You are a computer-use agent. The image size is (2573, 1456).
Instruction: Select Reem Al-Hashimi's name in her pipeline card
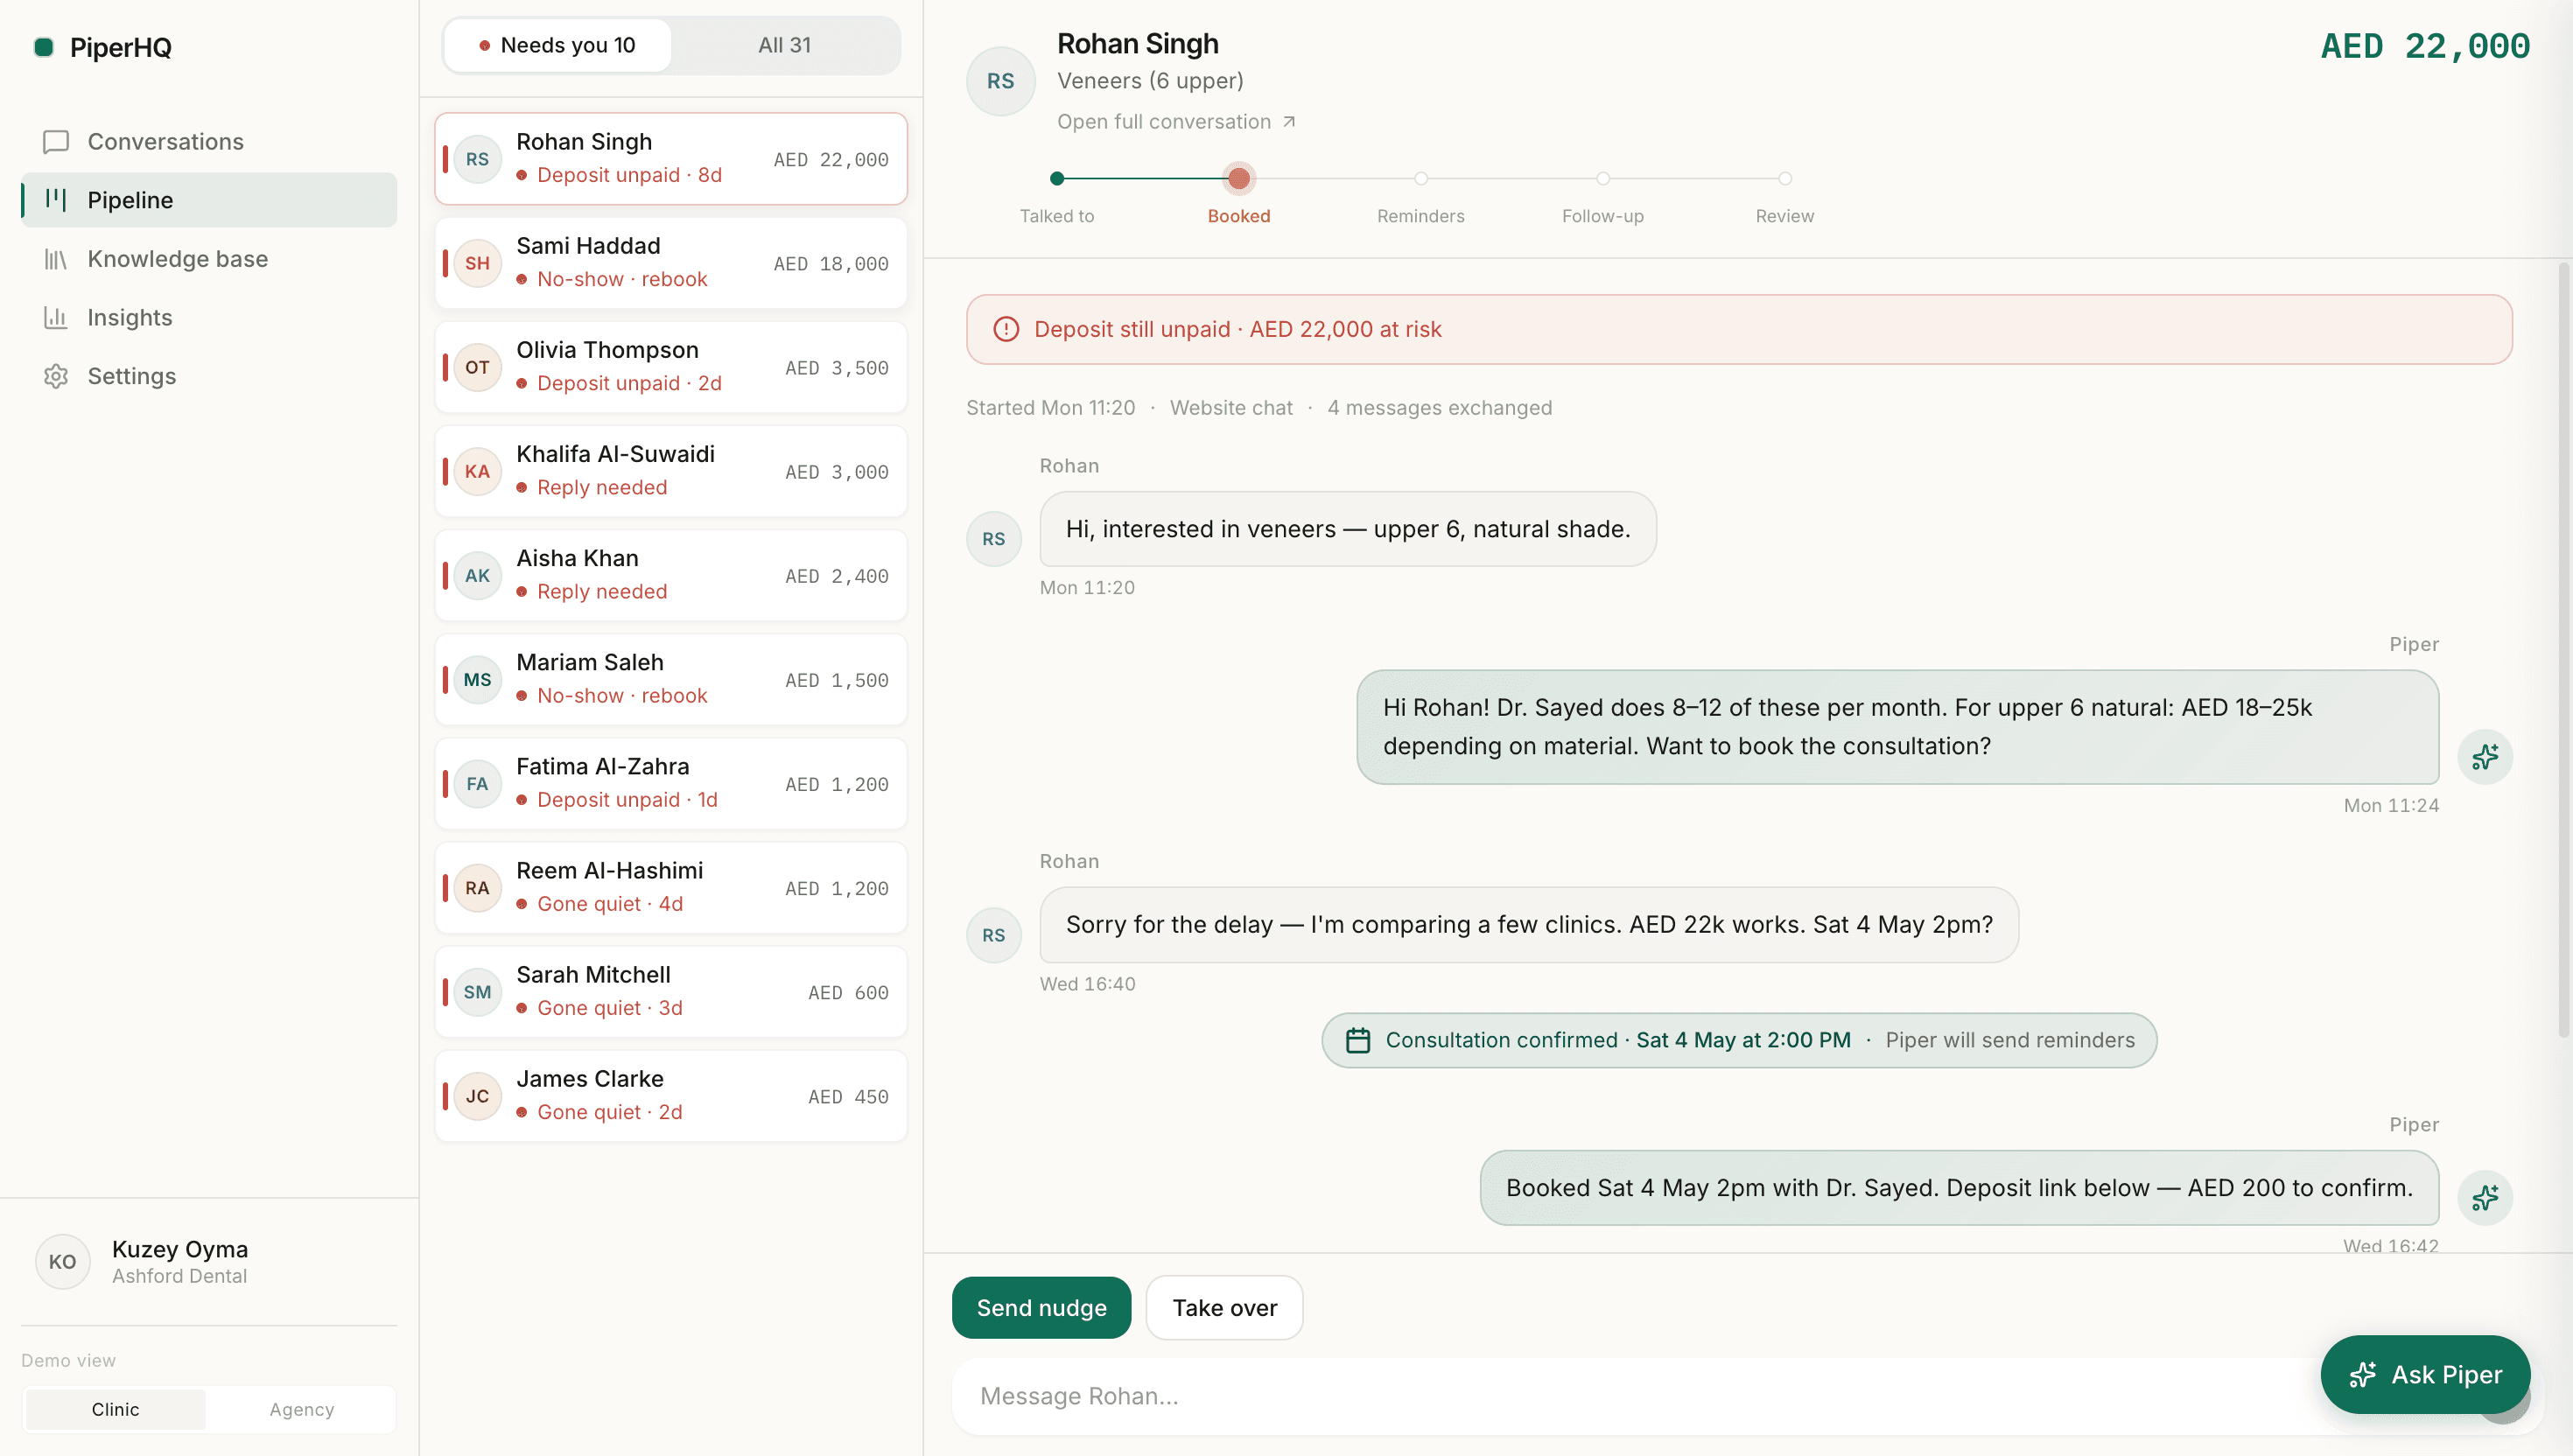tap(610, 870)
